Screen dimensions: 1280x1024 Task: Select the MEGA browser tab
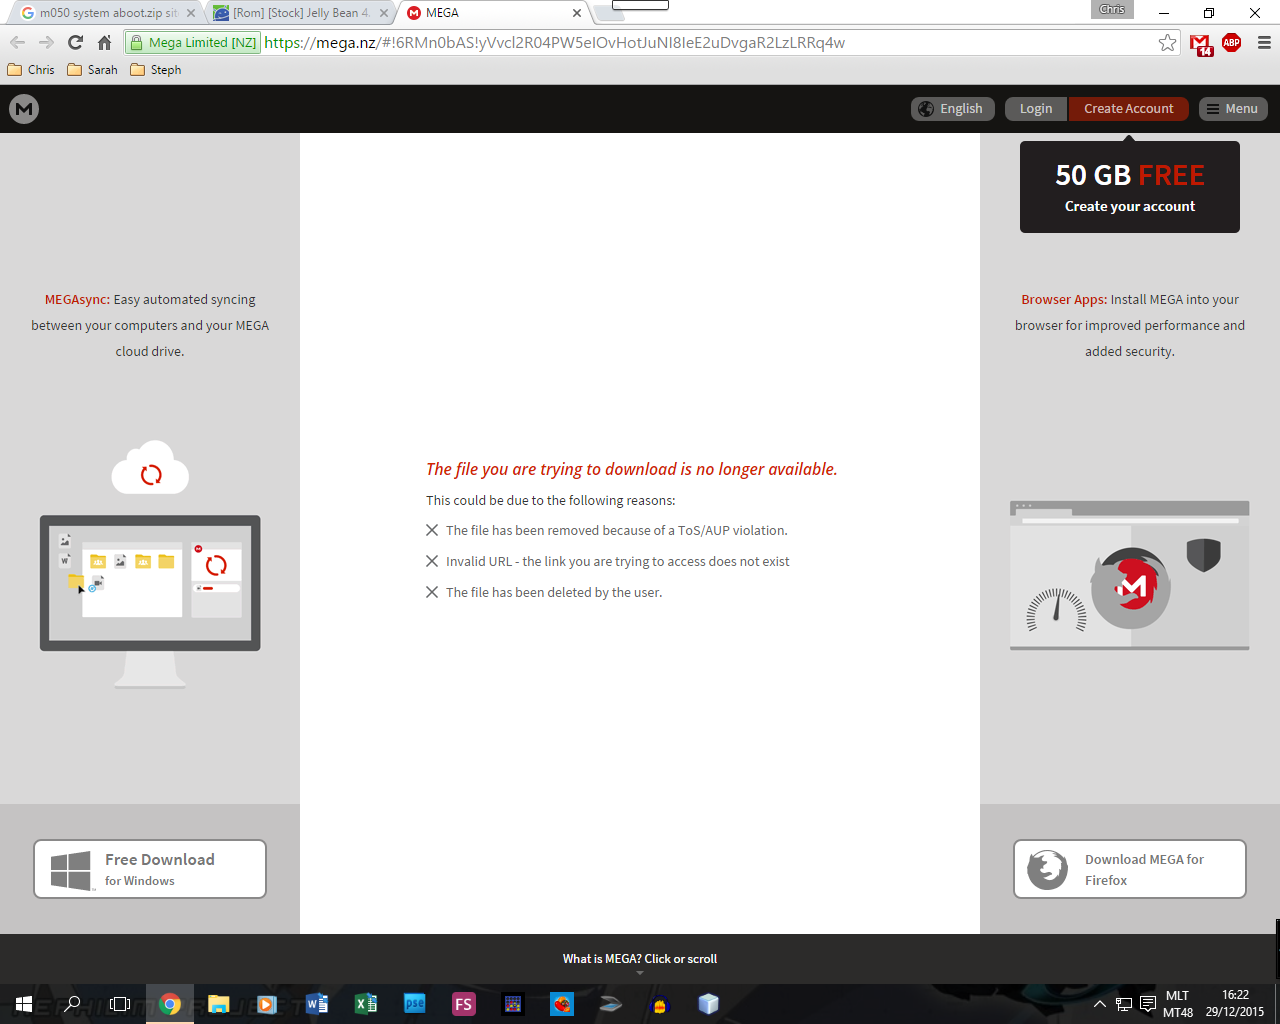click(490, 13)
